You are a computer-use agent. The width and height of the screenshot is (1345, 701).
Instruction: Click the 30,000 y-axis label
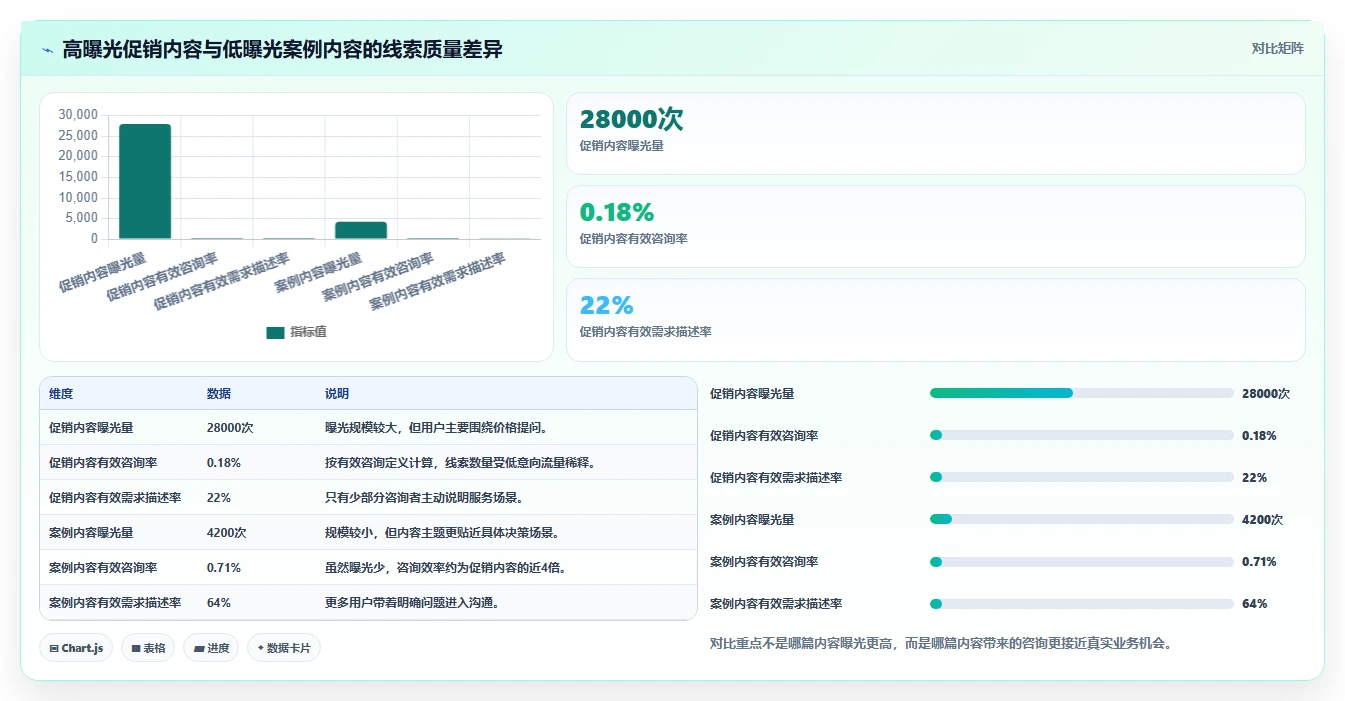(78, 115)
